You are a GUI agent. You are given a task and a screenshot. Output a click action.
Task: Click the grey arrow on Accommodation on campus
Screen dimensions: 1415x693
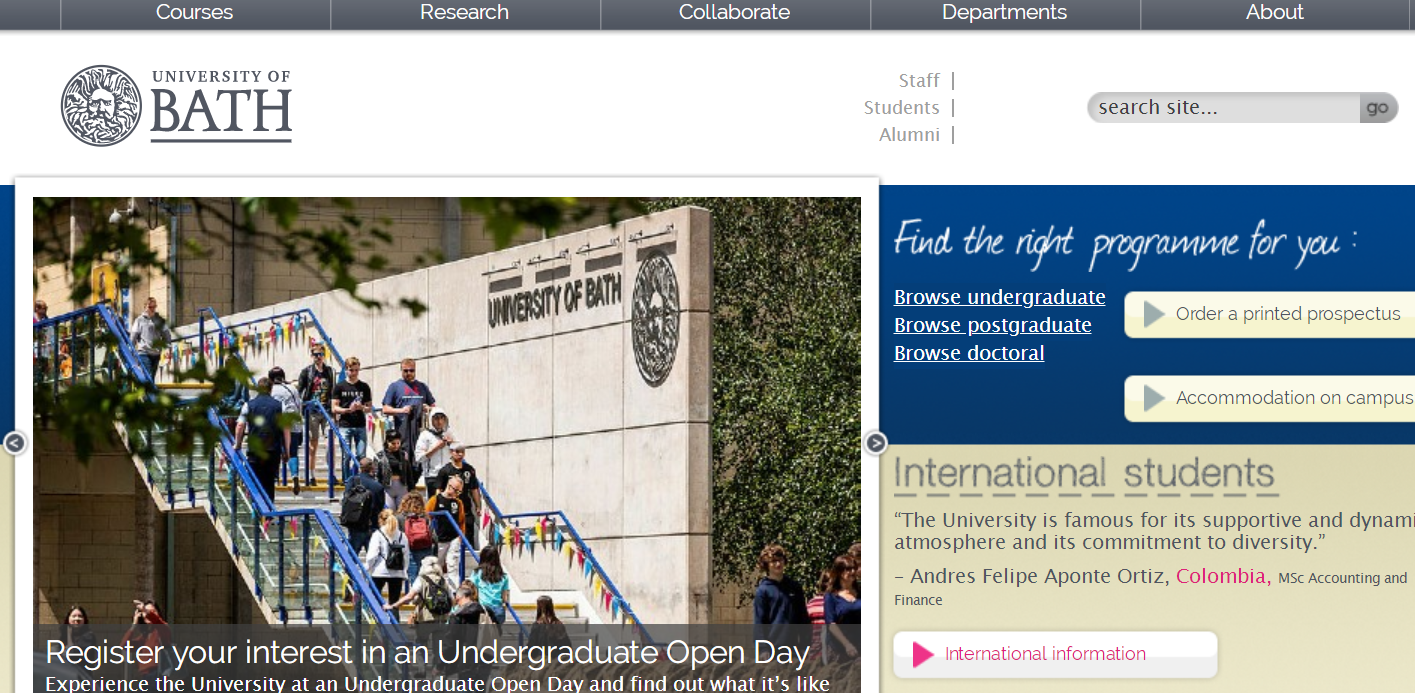click(1154, 398)
